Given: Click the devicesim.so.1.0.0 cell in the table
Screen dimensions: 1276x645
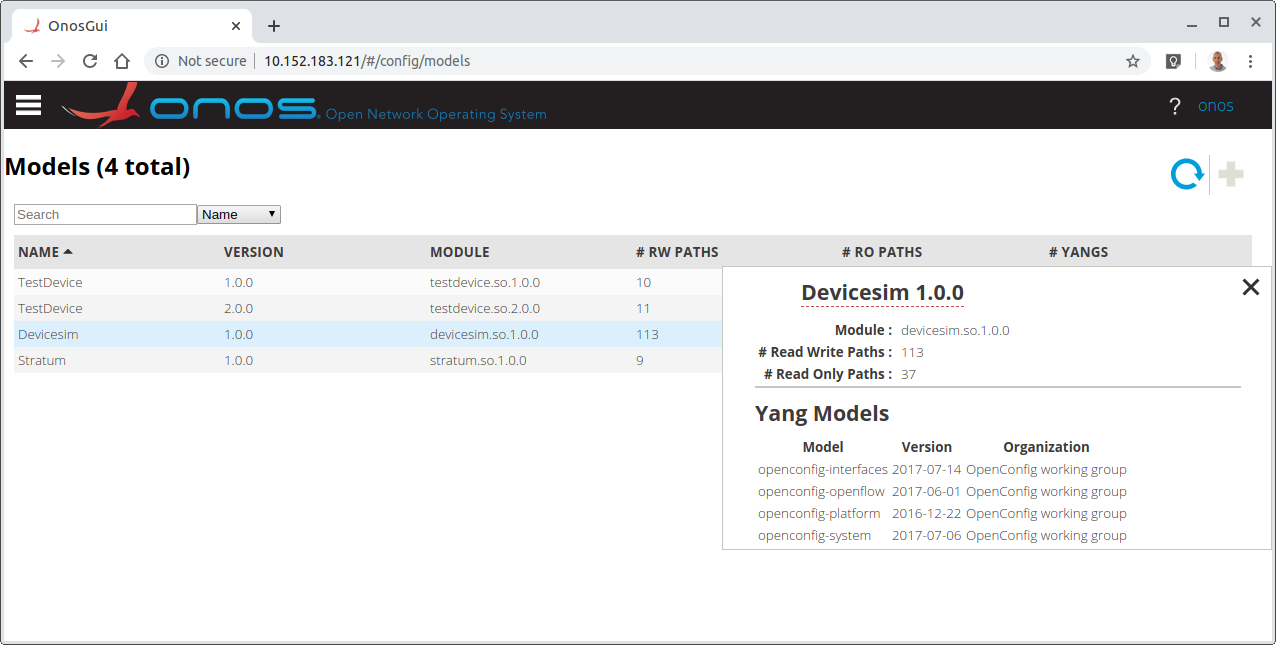Looking at the screenshot, I should point(484,335).
